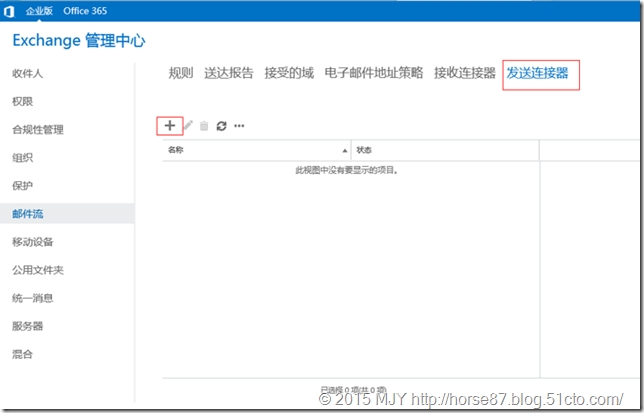Click the Office logo icon at top left
Viewport: 644px width, 413px height.
9,11
